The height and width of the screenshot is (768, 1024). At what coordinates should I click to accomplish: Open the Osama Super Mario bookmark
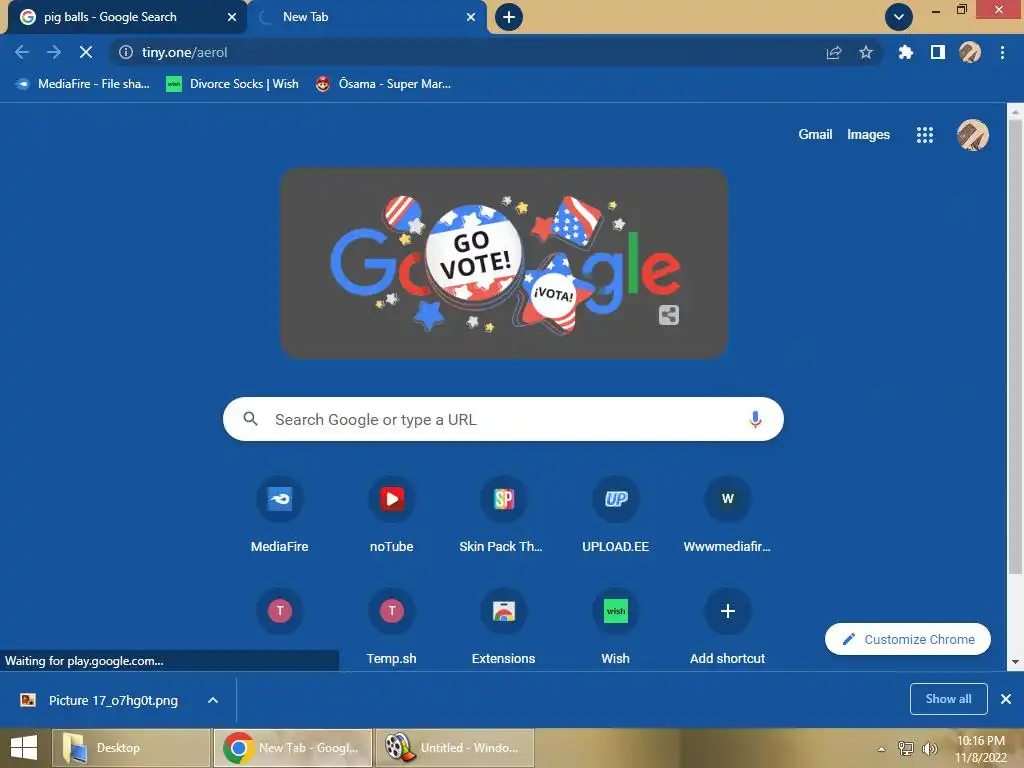383,84
